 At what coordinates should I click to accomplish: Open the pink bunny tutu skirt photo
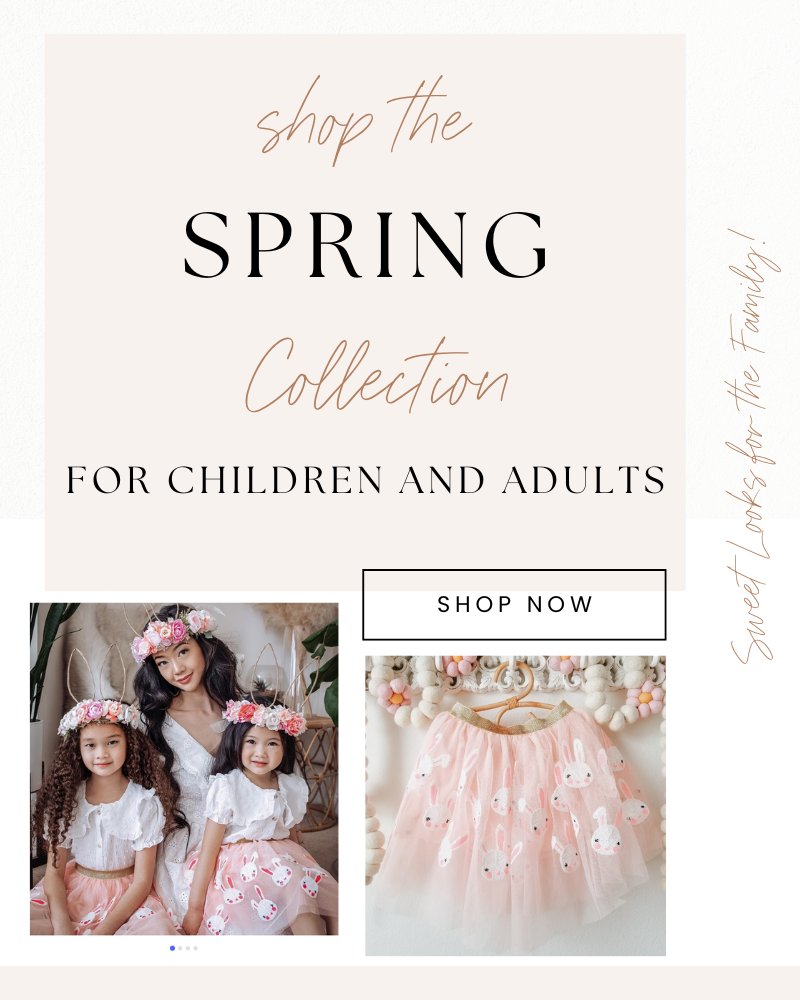pyautogui.click(x=515, y=805)
